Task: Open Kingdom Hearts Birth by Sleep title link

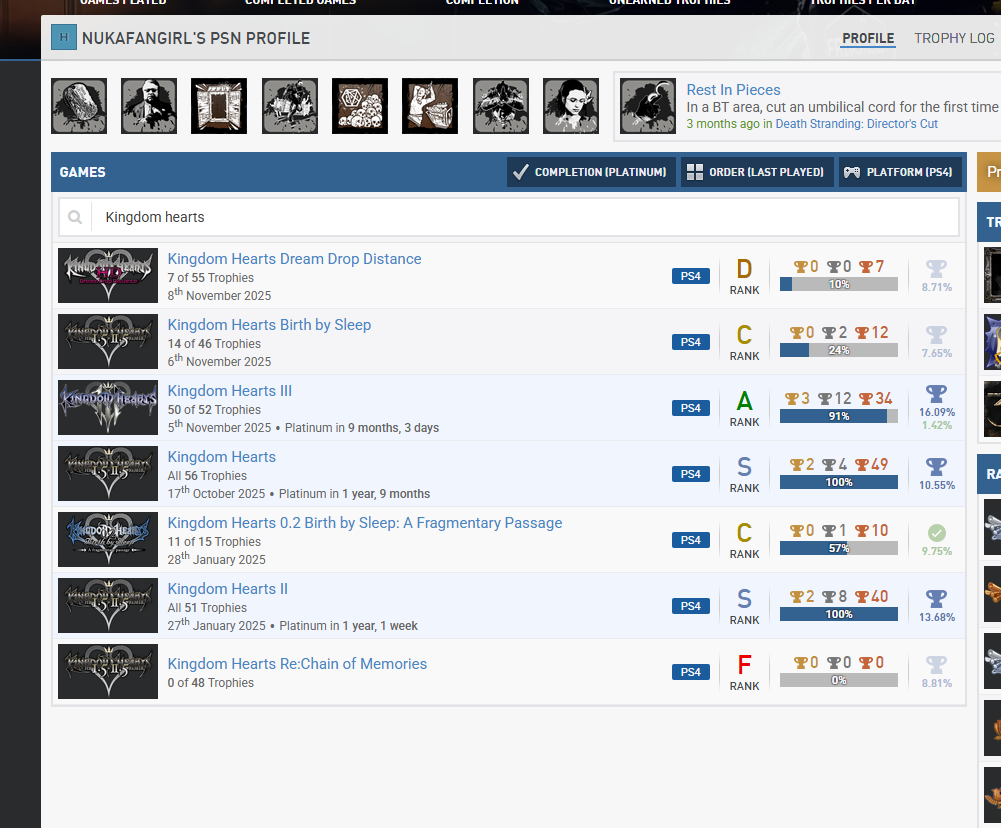Action: tap(269, 324)
